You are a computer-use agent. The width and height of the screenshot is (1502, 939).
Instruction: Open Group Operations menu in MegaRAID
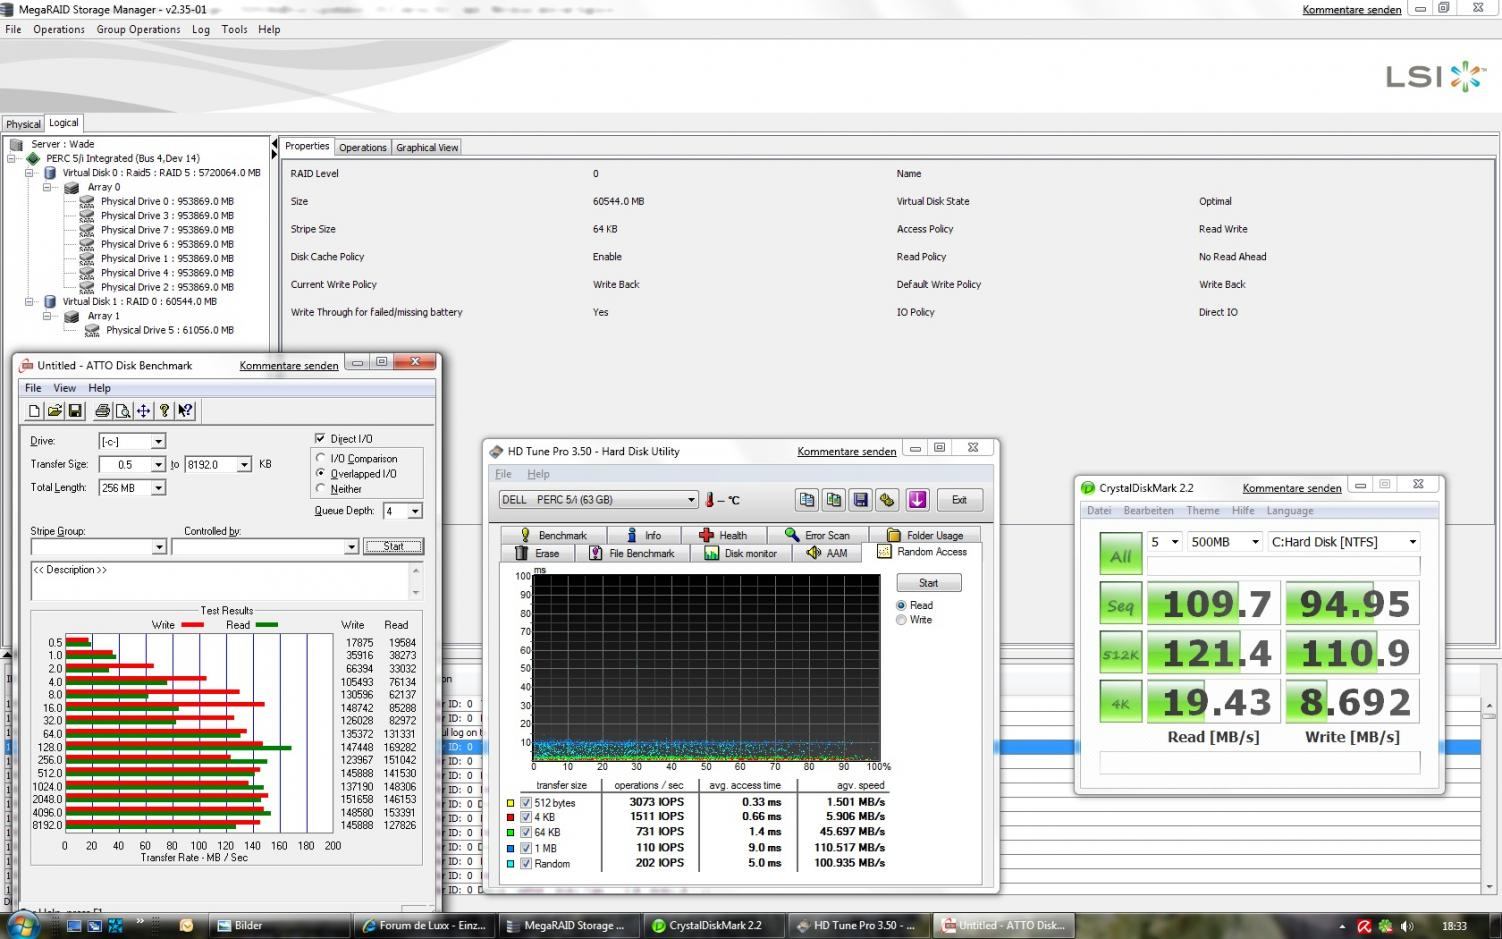[x=138, y=29]
